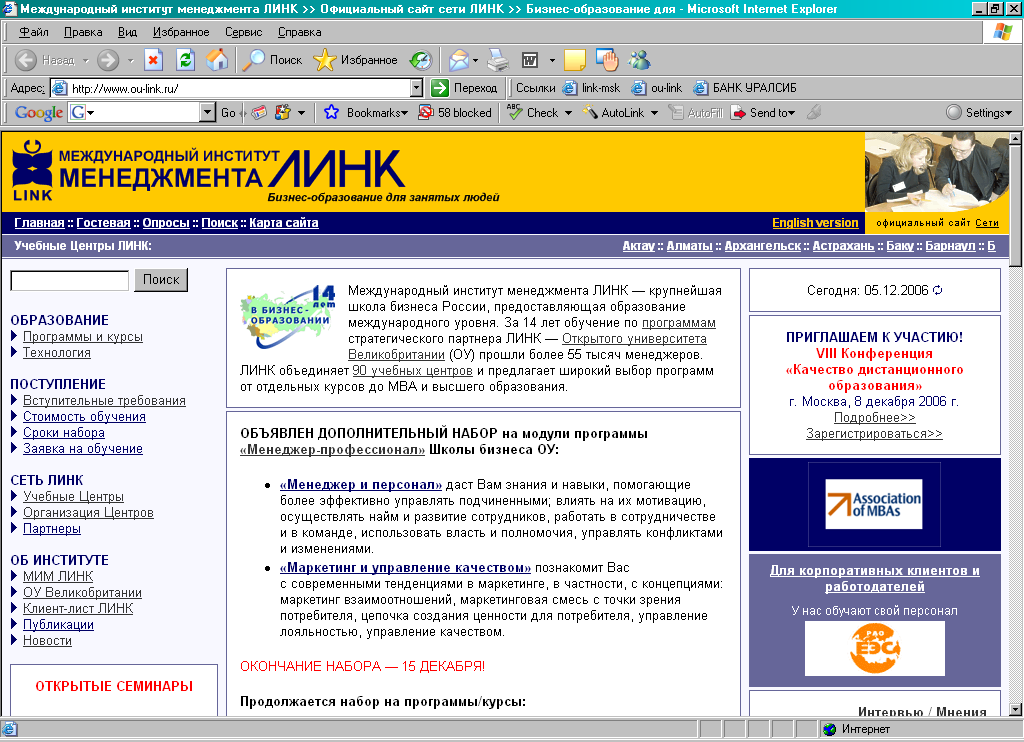Click the date refresh icon beside Сегодня

(938, 290)
